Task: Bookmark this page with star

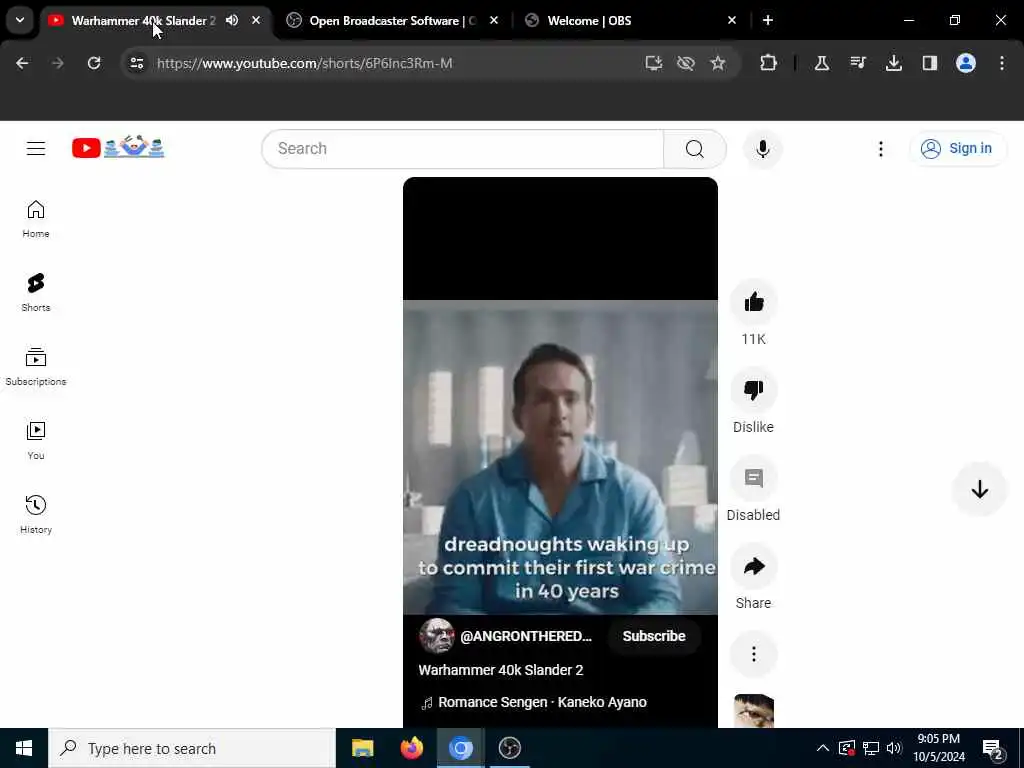Action: click(x=718, y=63)
